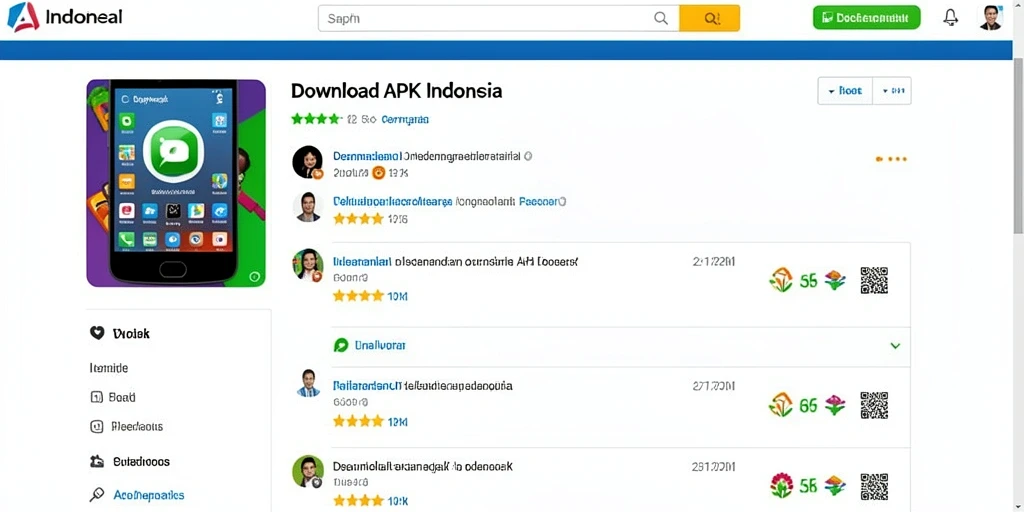
Task: Open the Deanniolat entry title
Action: pos(423,467)
